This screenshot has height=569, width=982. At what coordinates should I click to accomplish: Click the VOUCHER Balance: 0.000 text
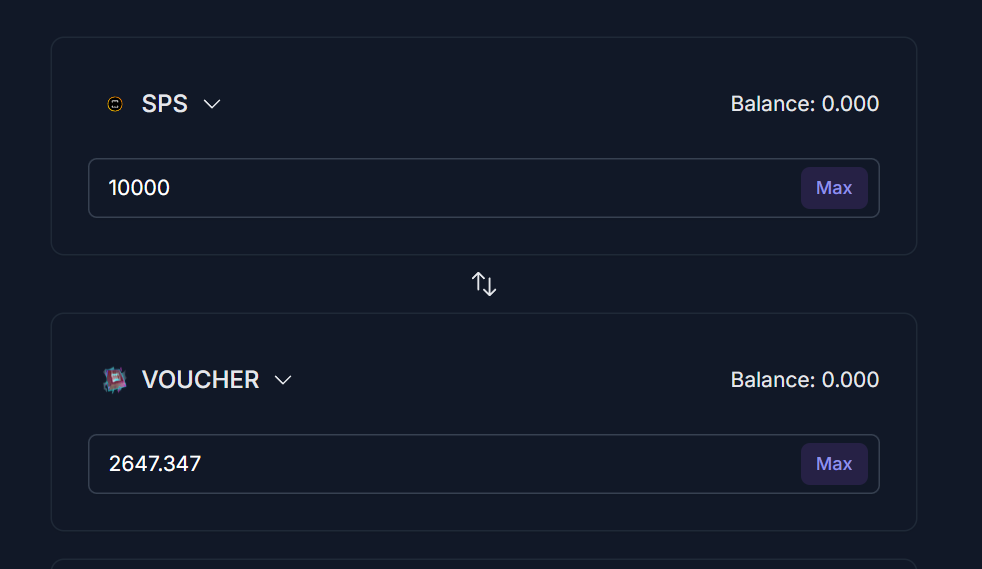pos(804,380)
